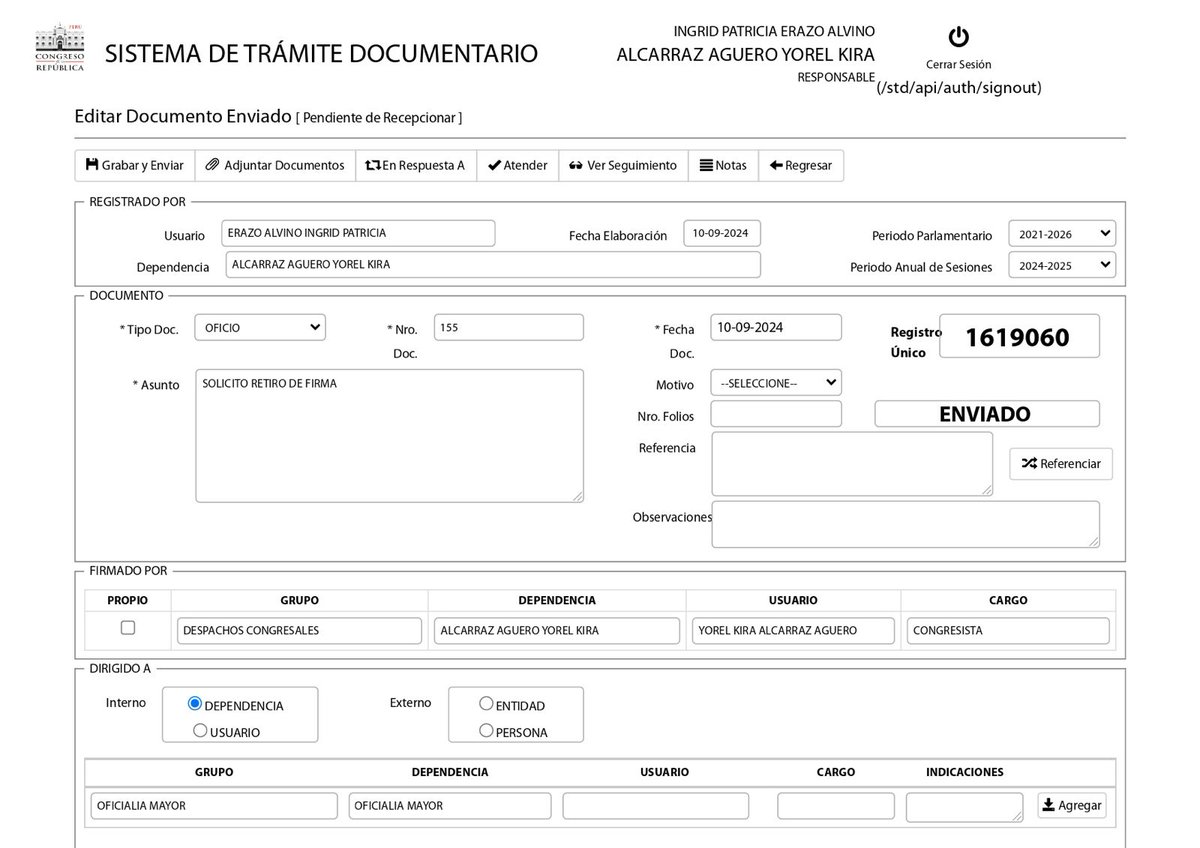Click Firmado Por dependencia field
This screenshot has height=848, width=1200.
[x=557, y=631]
